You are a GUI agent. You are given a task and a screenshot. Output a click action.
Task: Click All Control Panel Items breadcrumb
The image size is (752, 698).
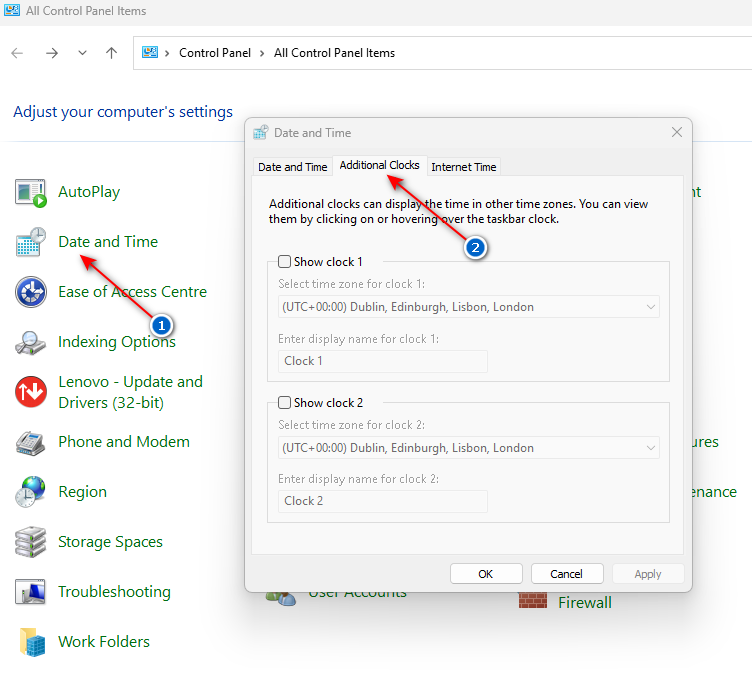click(334, 53)
